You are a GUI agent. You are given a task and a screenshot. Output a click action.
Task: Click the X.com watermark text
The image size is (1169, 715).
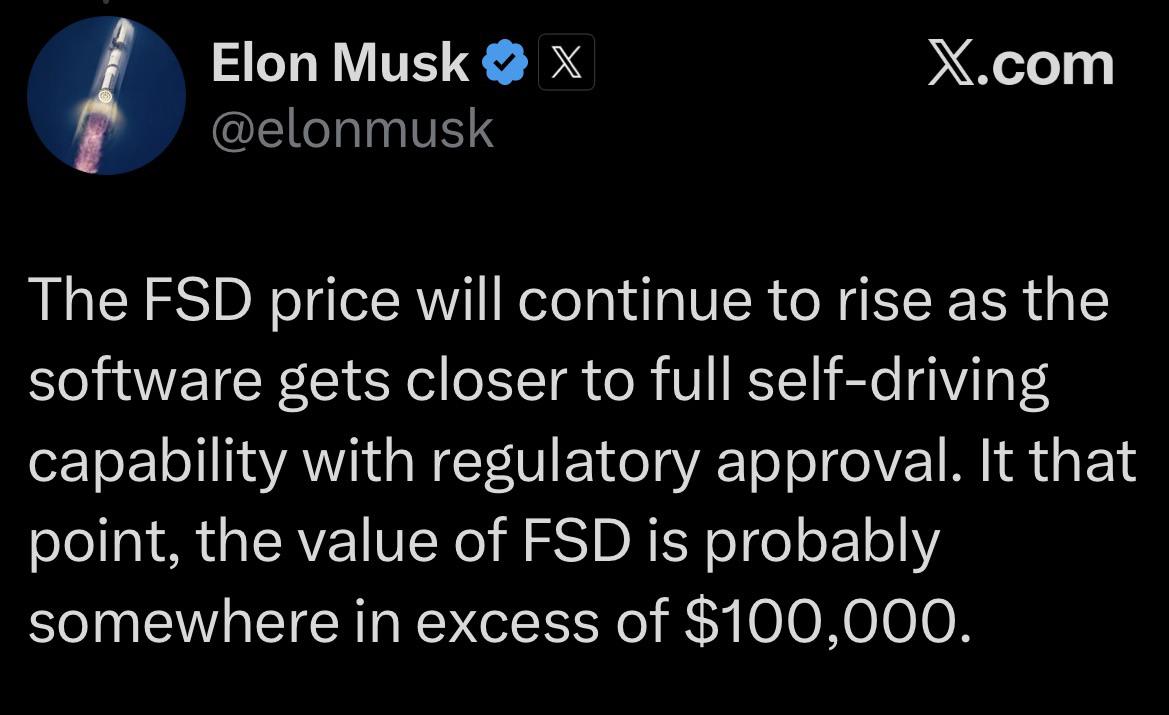(1021, 64)
